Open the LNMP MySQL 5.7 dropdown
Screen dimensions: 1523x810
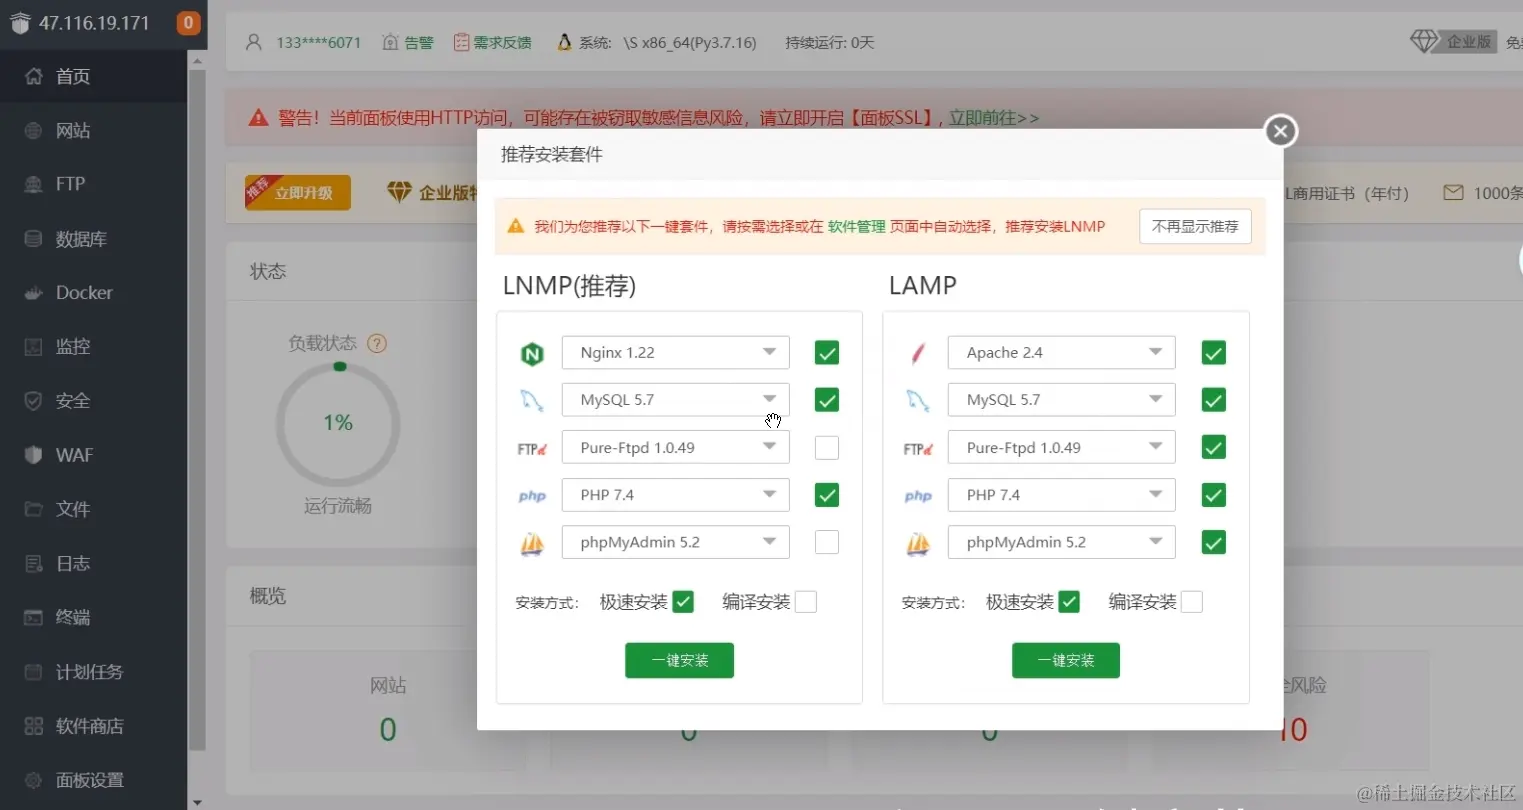click(676, 400)
